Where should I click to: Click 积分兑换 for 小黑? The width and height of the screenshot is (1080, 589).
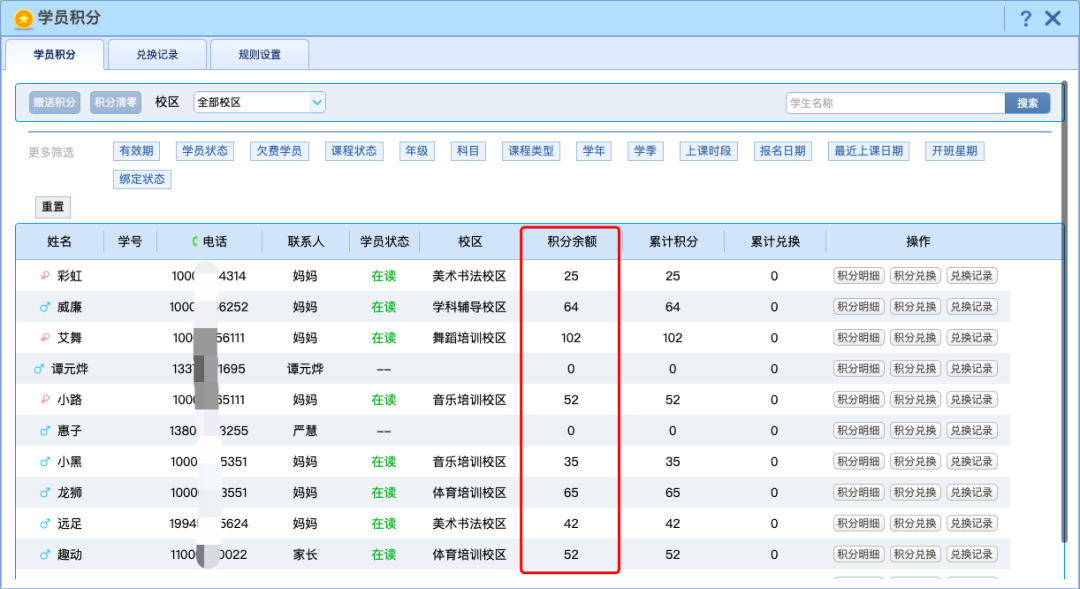tap(915, 462)
